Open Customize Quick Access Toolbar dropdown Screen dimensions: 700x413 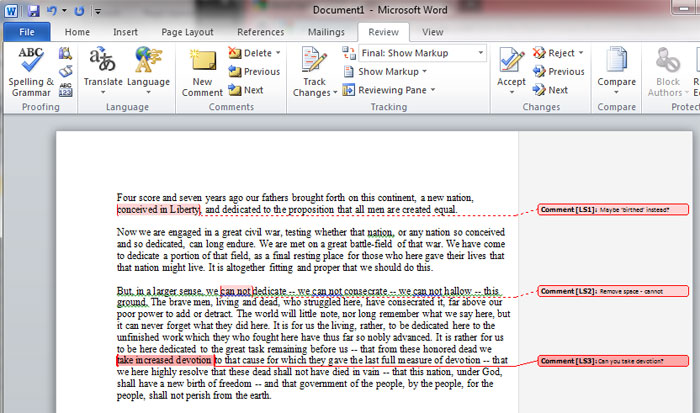point(98,11)
